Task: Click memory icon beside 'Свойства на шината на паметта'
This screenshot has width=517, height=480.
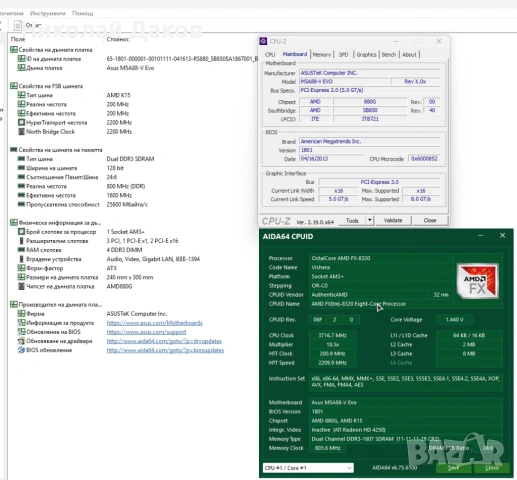Action: (x=14, y=150)
